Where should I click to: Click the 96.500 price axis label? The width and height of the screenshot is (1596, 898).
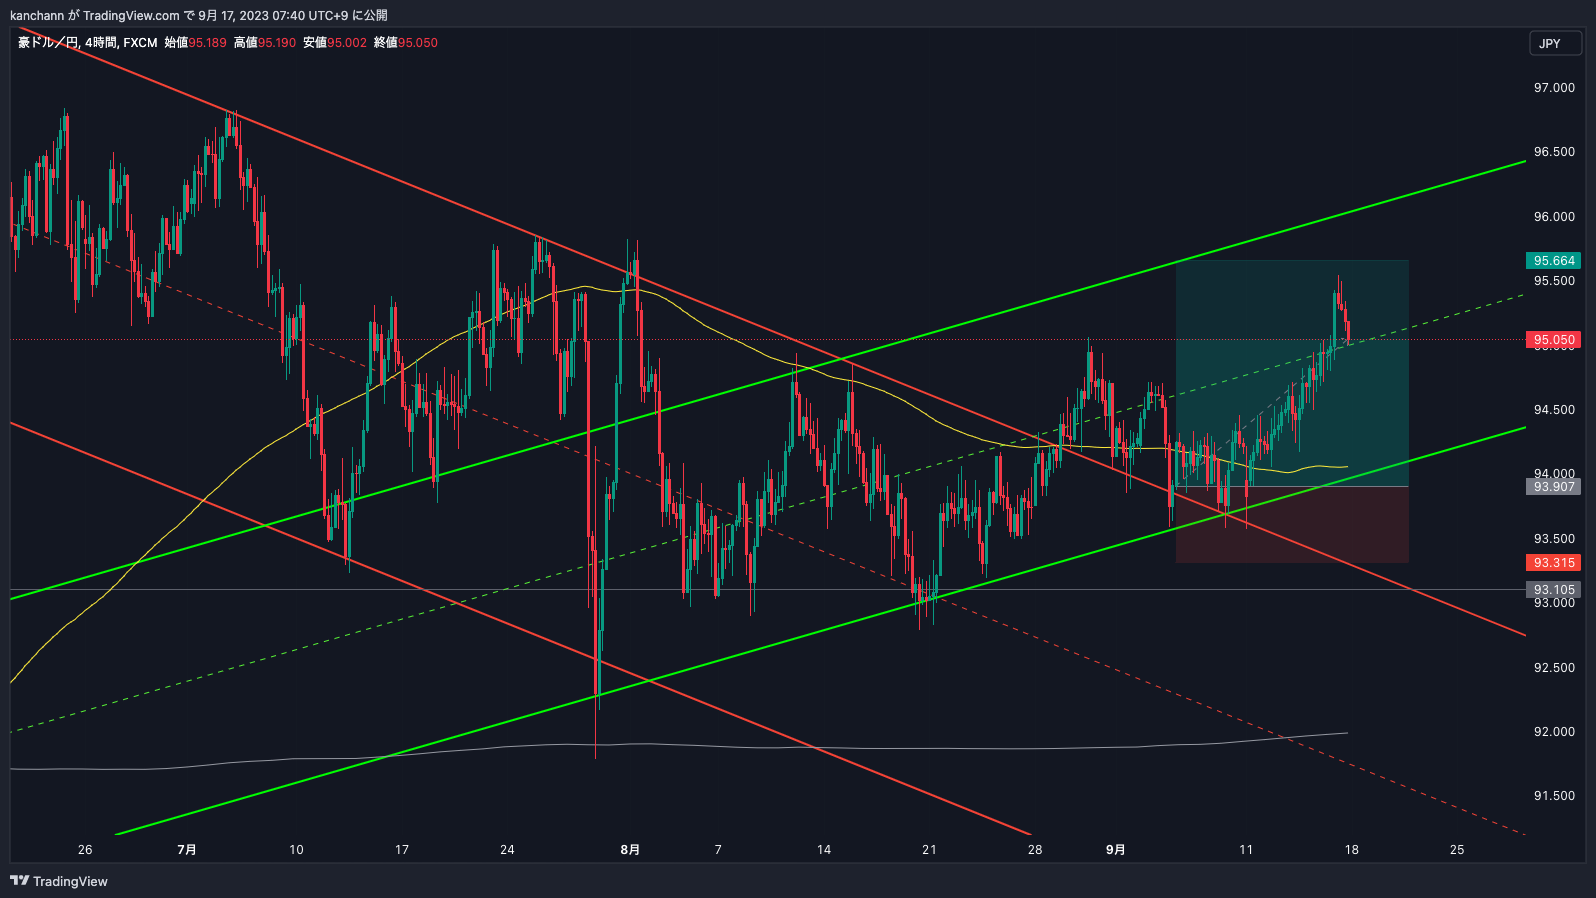tap(1554, 152)
